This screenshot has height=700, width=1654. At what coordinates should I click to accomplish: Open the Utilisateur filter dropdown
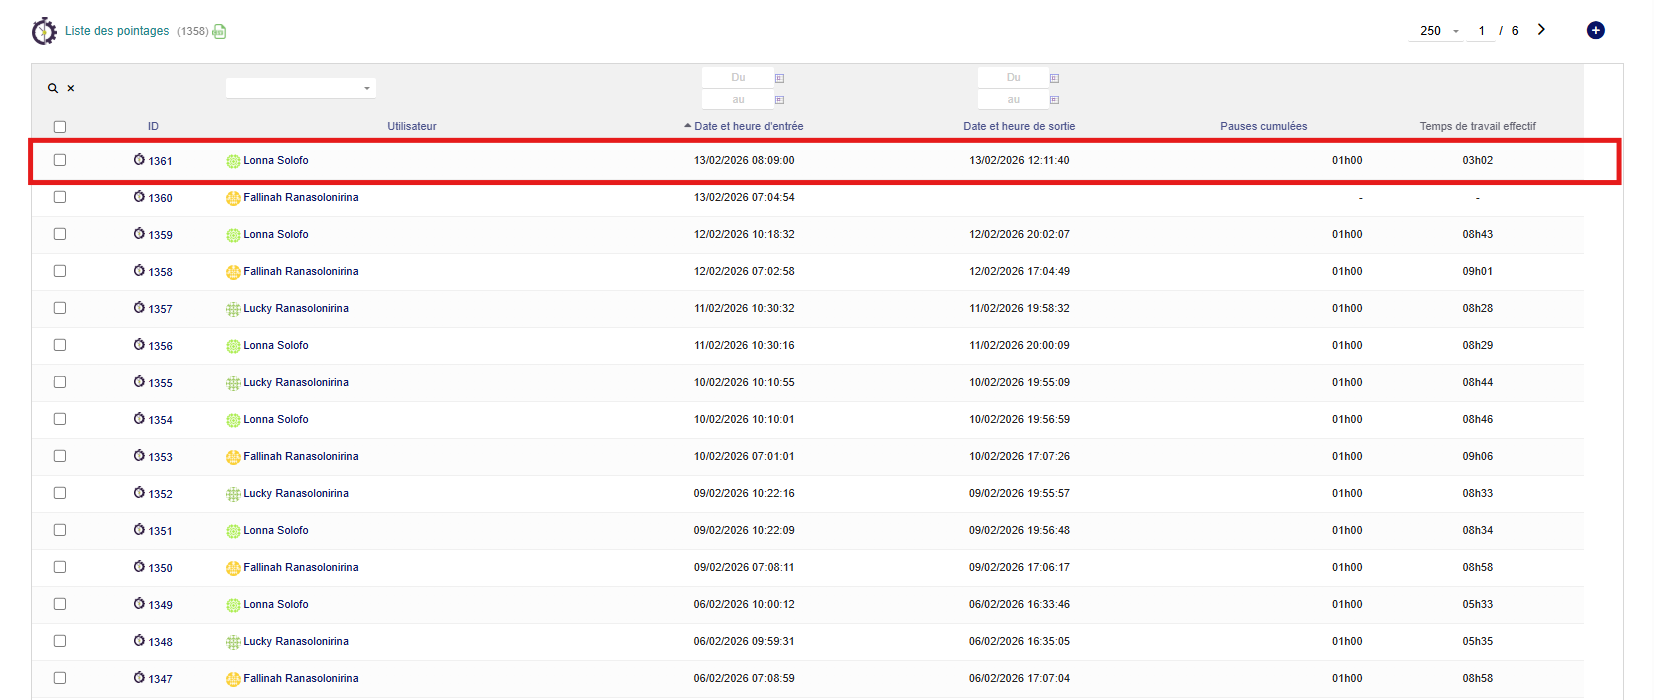coord(300,89)
